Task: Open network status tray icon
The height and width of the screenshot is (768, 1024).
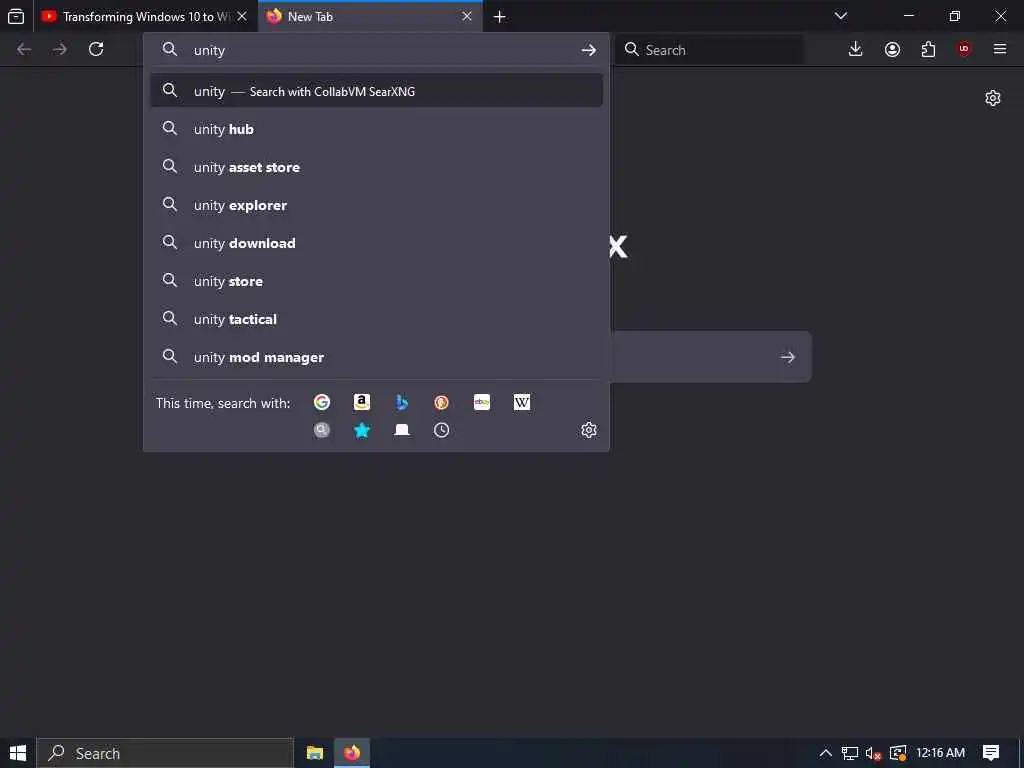Action: [x=850, y=753]
